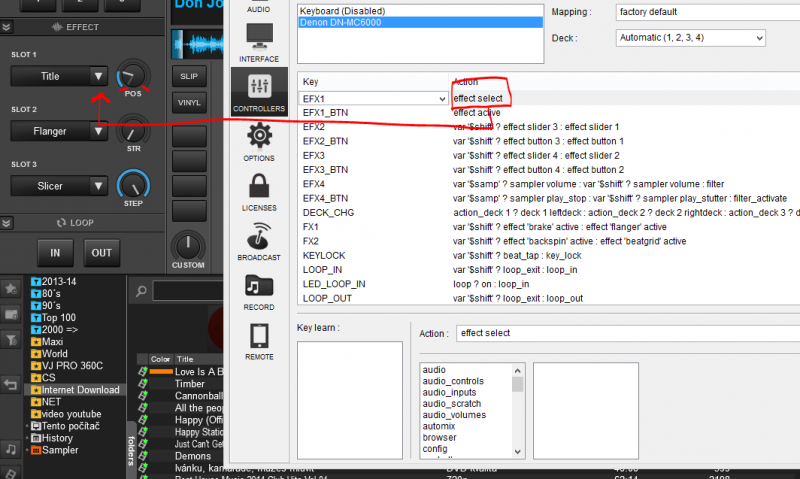Click the music note sidebar icon
800x479 pixels.
coord(11,449)
